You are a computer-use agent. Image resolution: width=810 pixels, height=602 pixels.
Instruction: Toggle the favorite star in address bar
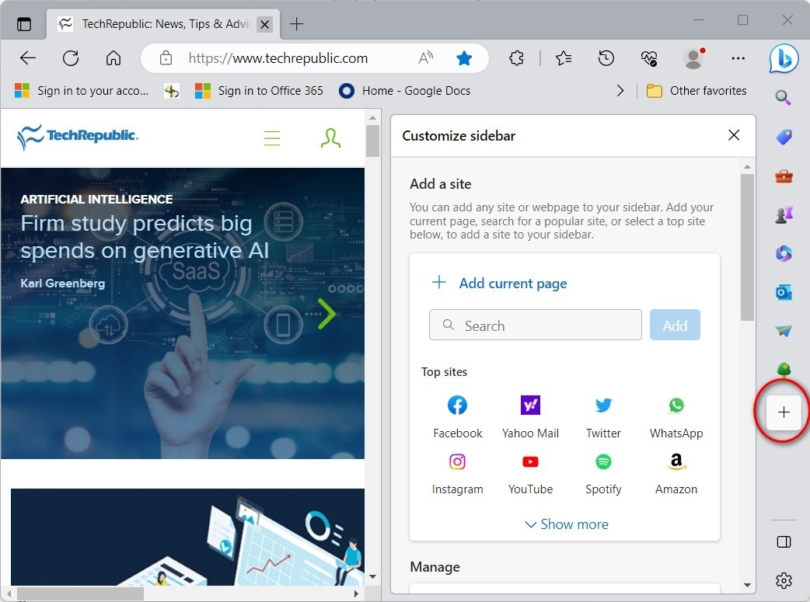[464, 58]
